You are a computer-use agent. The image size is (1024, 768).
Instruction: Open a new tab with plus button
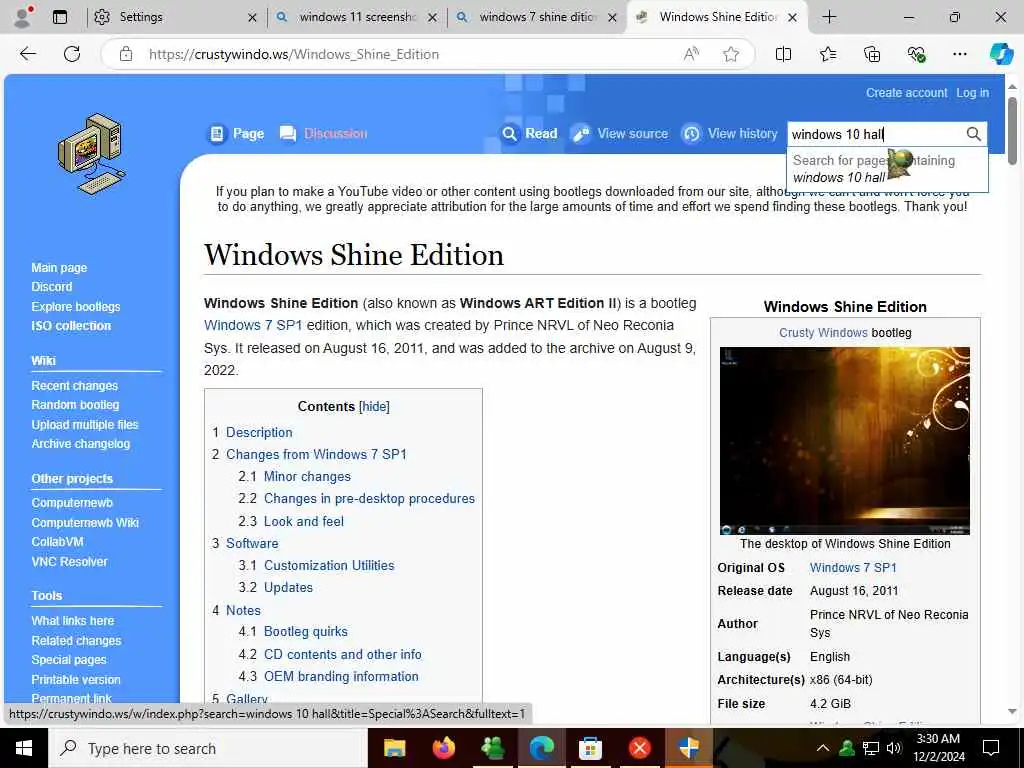point(829,17)
